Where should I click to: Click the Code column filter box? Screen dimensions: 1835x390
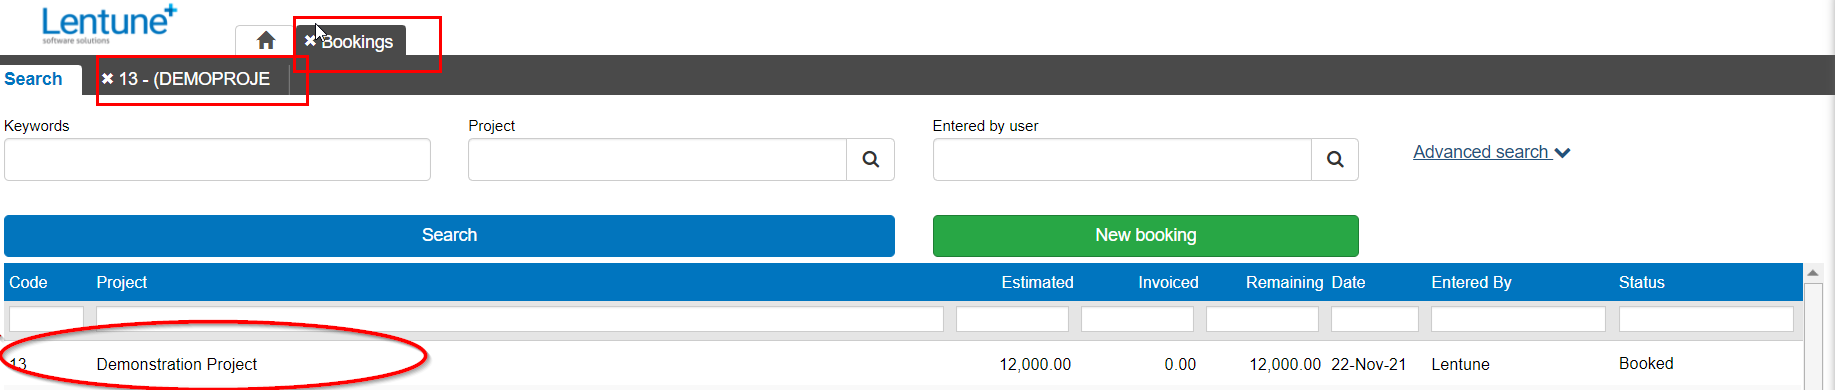pyautogui.click(x=46, y=319)
